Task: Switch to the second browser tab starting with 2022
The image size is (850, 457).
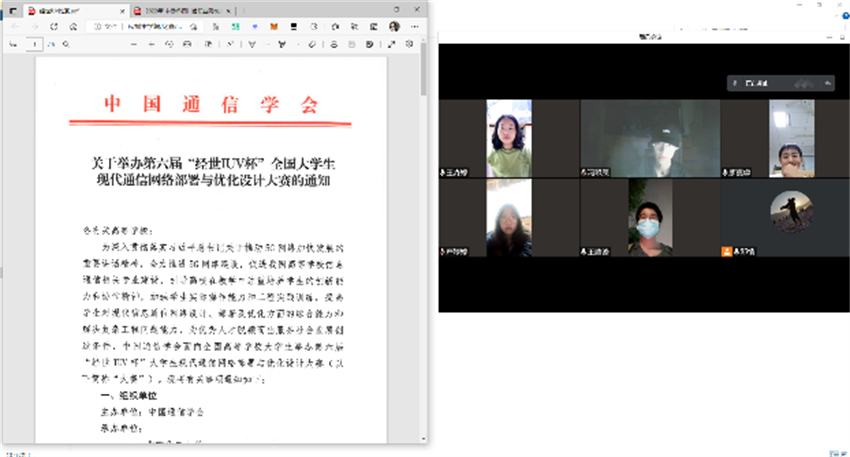Action: tap(183, 11)
